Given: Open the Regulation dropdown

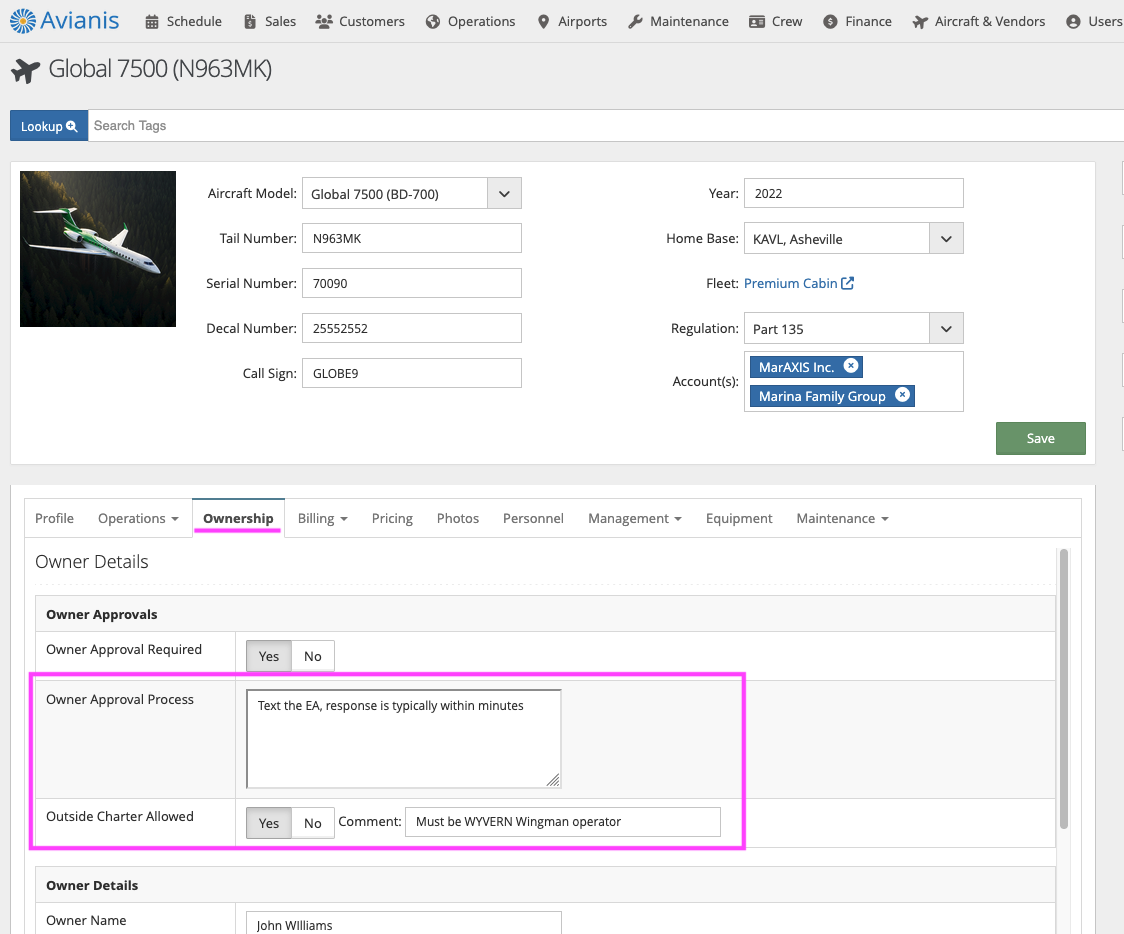Looking at the screenshot, I should [946, 328].
